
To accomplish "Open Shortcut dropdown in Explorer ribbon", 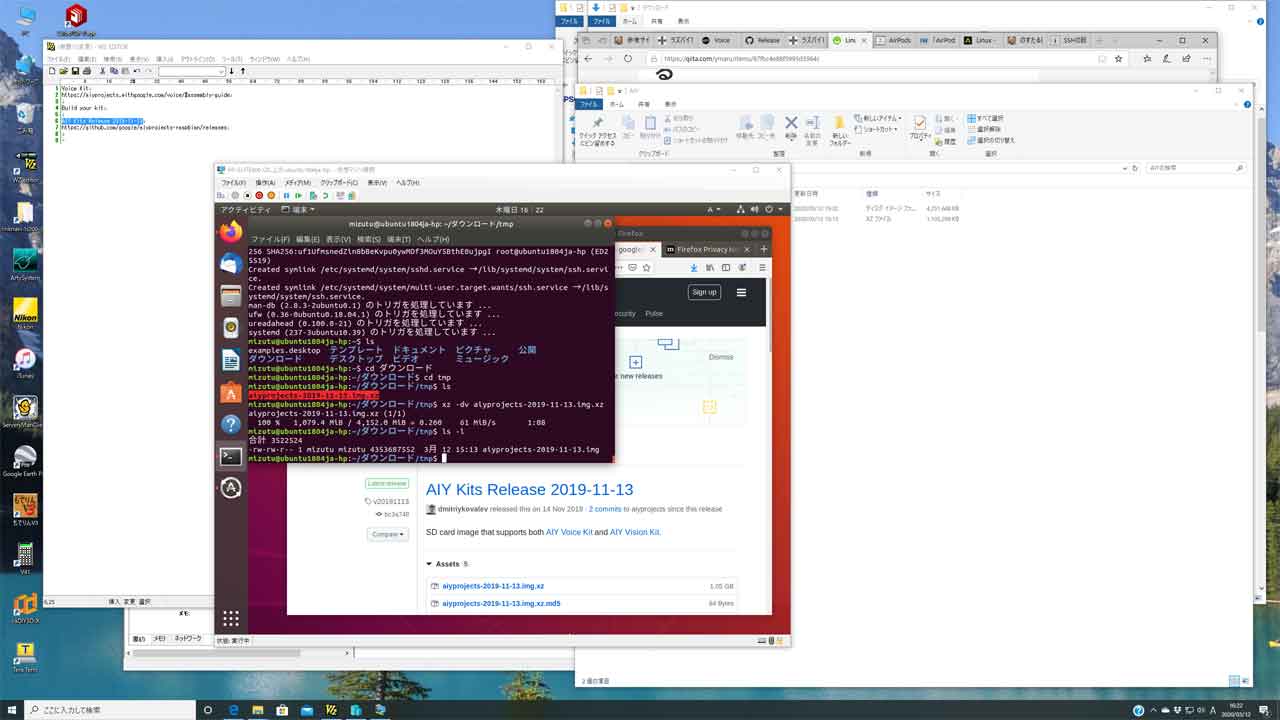I will 878,129.
